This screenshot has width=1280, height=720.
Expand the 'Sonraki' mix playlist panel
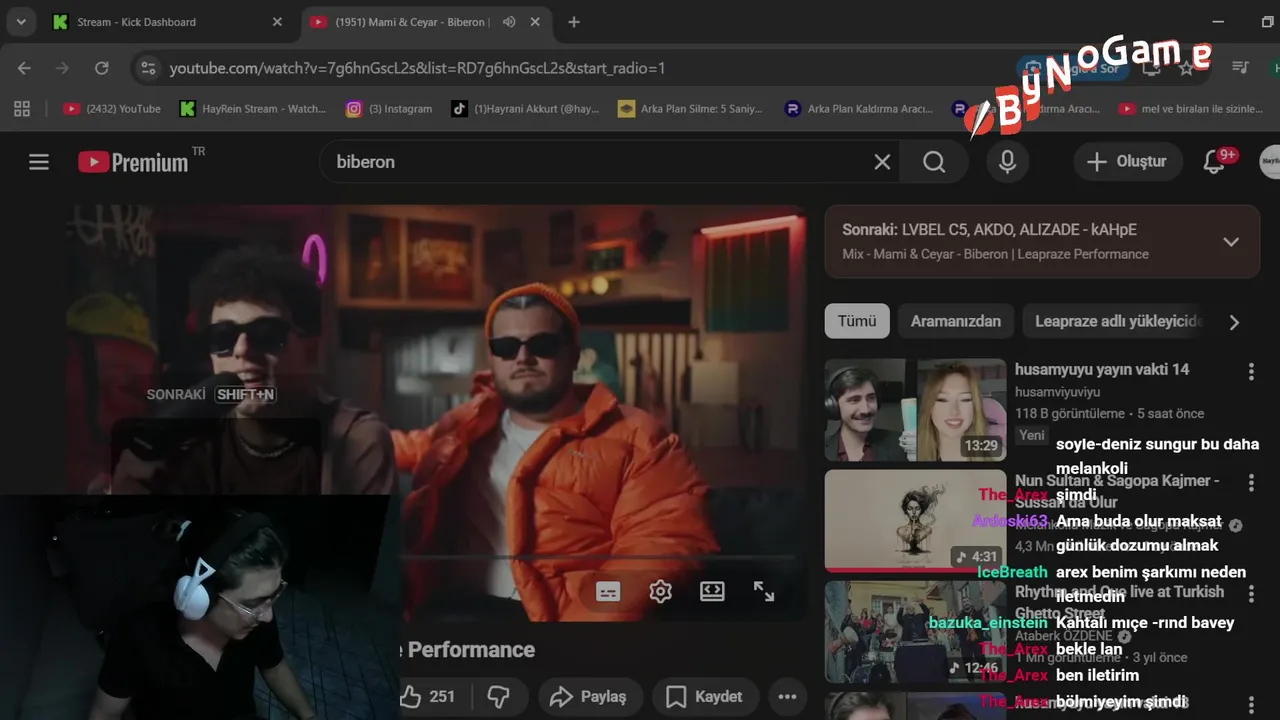click(x=1231, y=242)
